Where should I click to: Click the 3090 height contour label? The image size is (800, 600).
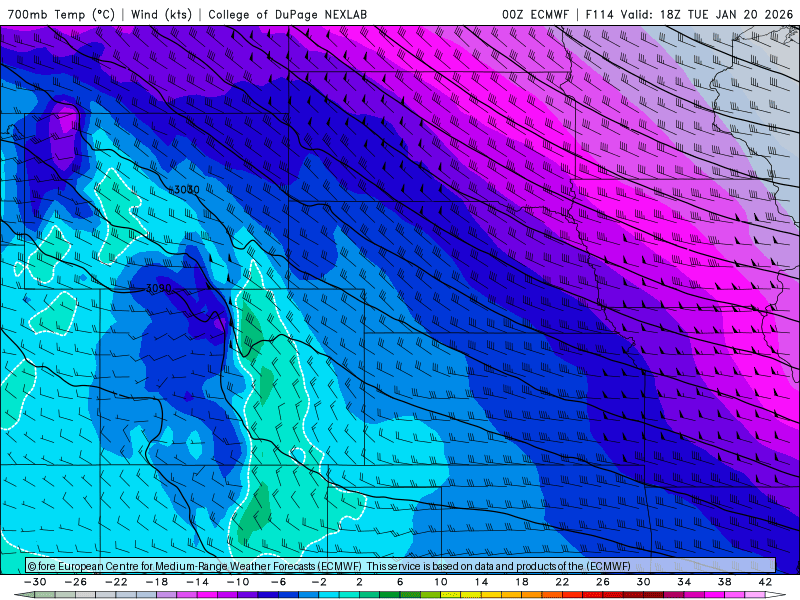point(159,289)
